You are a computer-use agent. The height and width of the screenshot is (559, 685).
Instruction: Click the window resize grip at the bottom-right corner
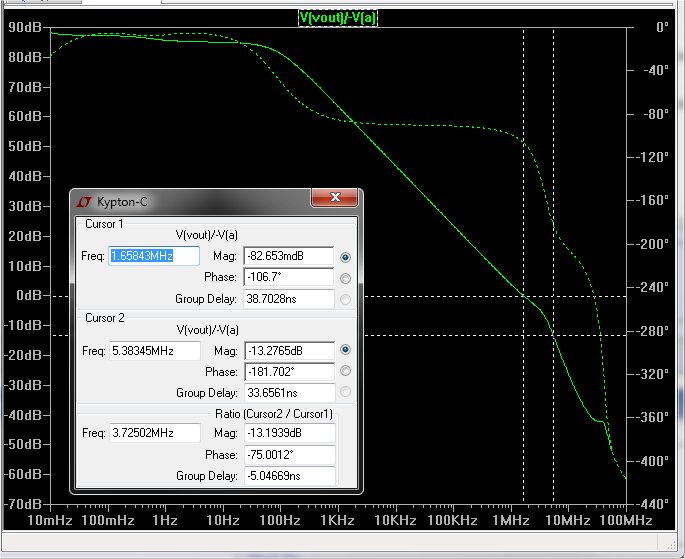671,543
